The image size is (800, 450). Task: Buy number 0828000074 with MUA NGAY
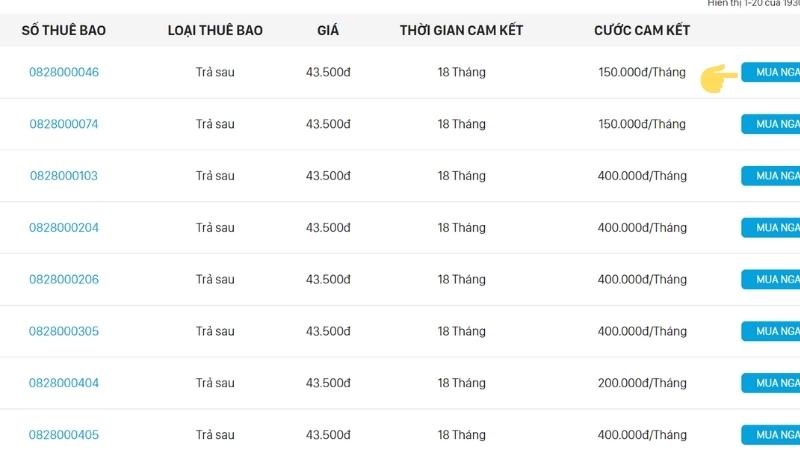[x=771, y=124]
